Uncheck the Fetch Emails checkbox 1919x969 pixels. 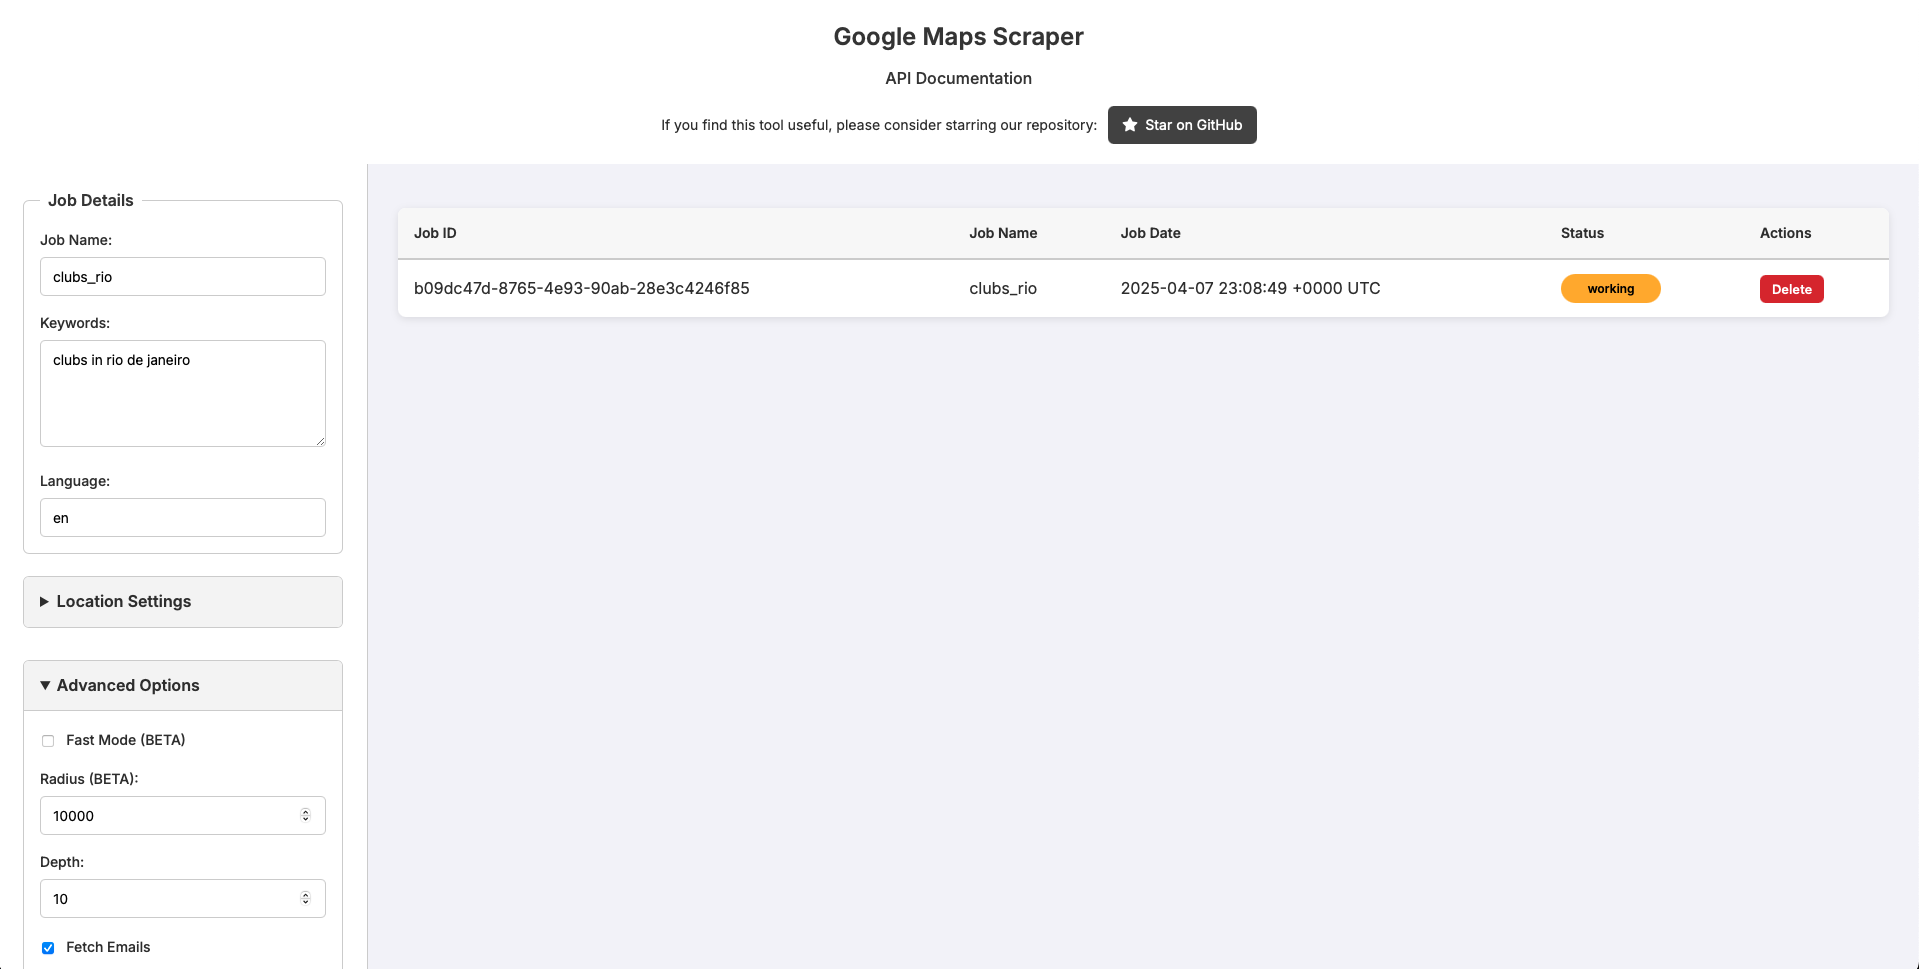[x=48, y=948]
